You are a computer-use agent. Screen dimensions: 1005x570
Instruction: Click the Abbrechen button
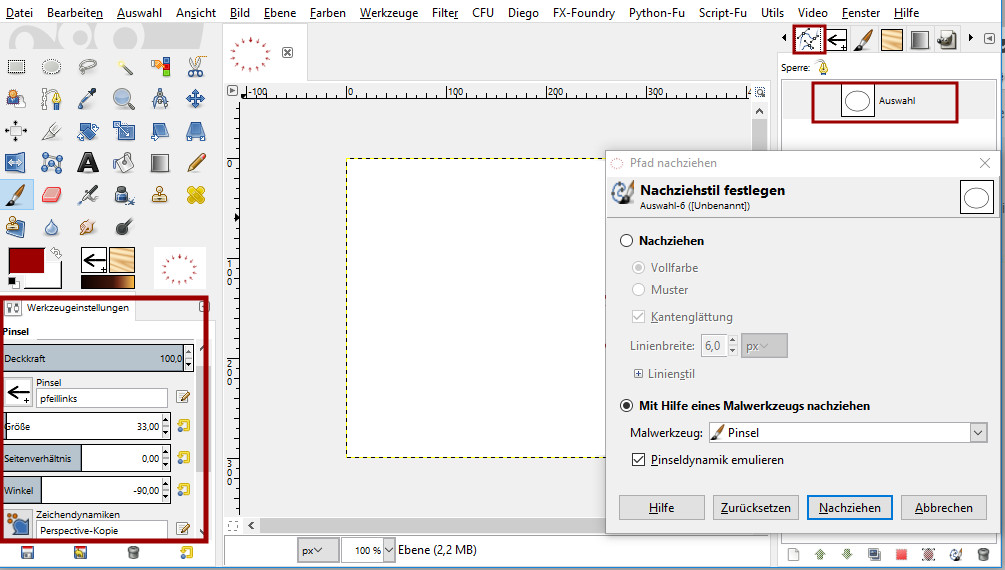pyautogui.click(x=943, y=508)
